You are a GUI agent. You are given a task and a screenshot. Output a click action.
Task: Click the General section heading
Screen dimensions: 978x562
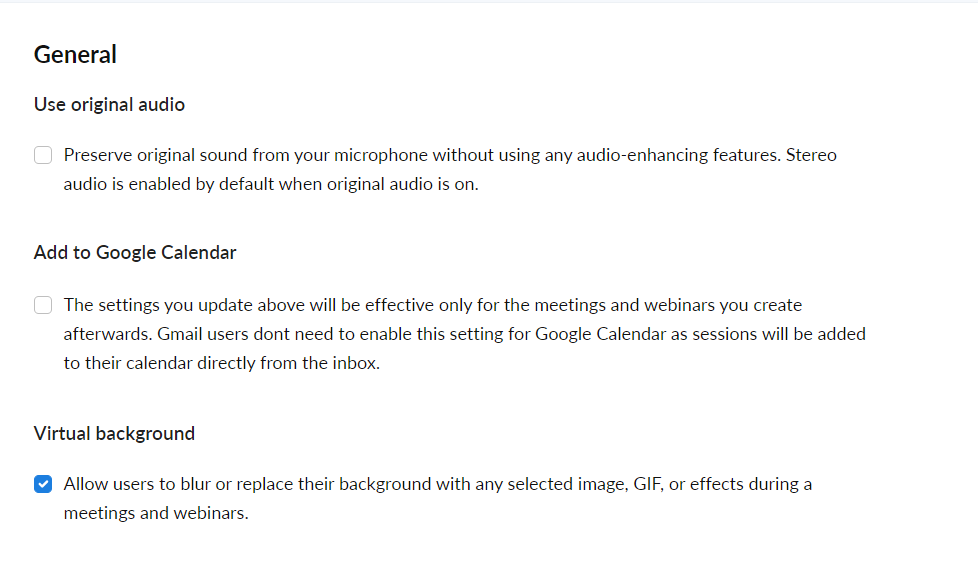(x=75, y=55)
